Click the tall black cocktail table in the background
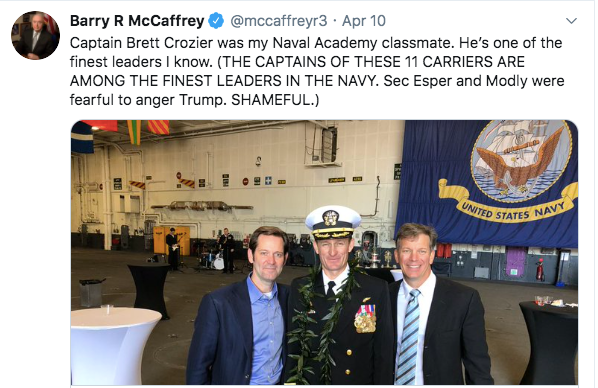Viewport: 598px width, 388px height. click(x=150, y=290)
